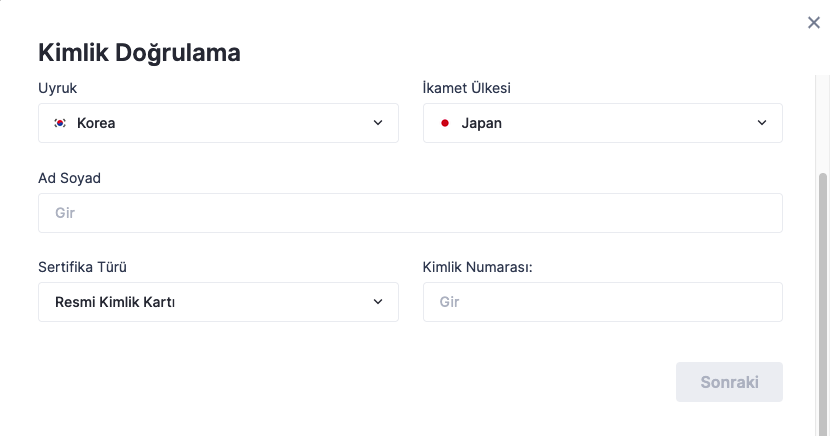Click the Korea flag icon

60,123
